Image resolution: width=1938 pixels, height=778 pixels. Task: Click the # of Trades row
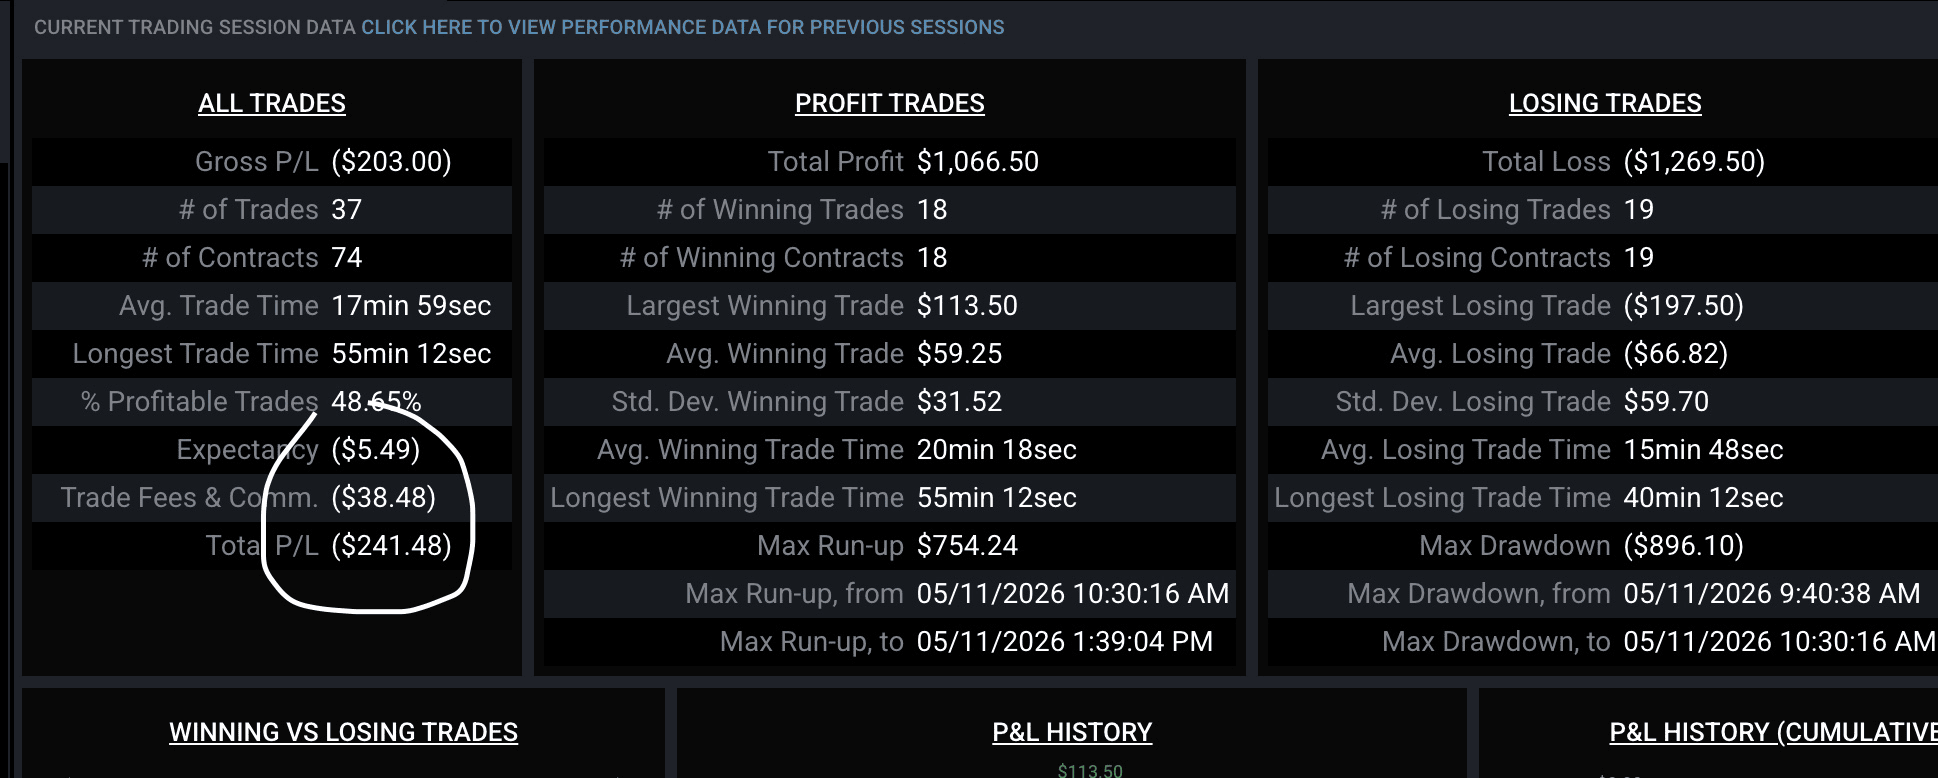(x=272, y=209)
